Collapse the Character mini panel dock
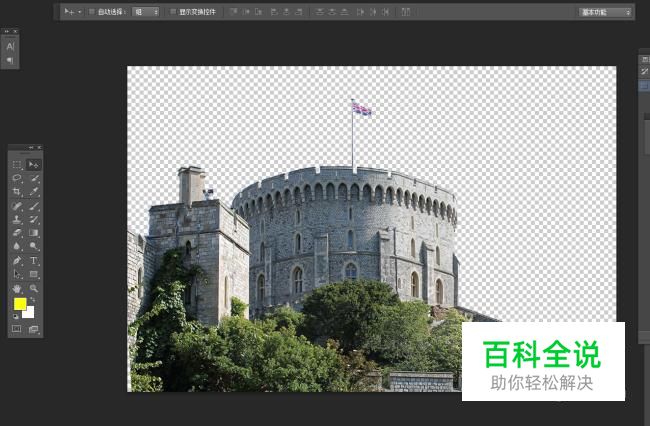The width and height of the screenshot is (650, 426). point(7,31)
